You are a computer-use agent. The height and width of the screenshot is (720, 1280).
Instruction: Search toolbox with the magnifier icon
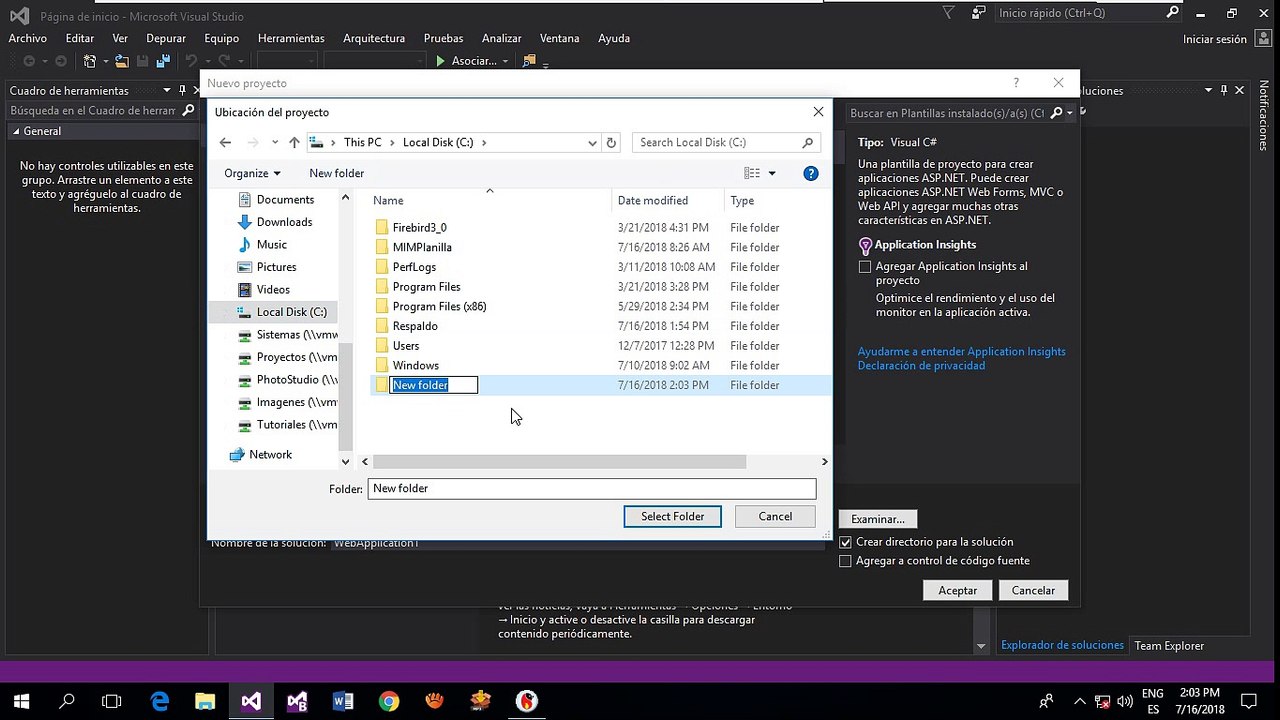[188, 111]
